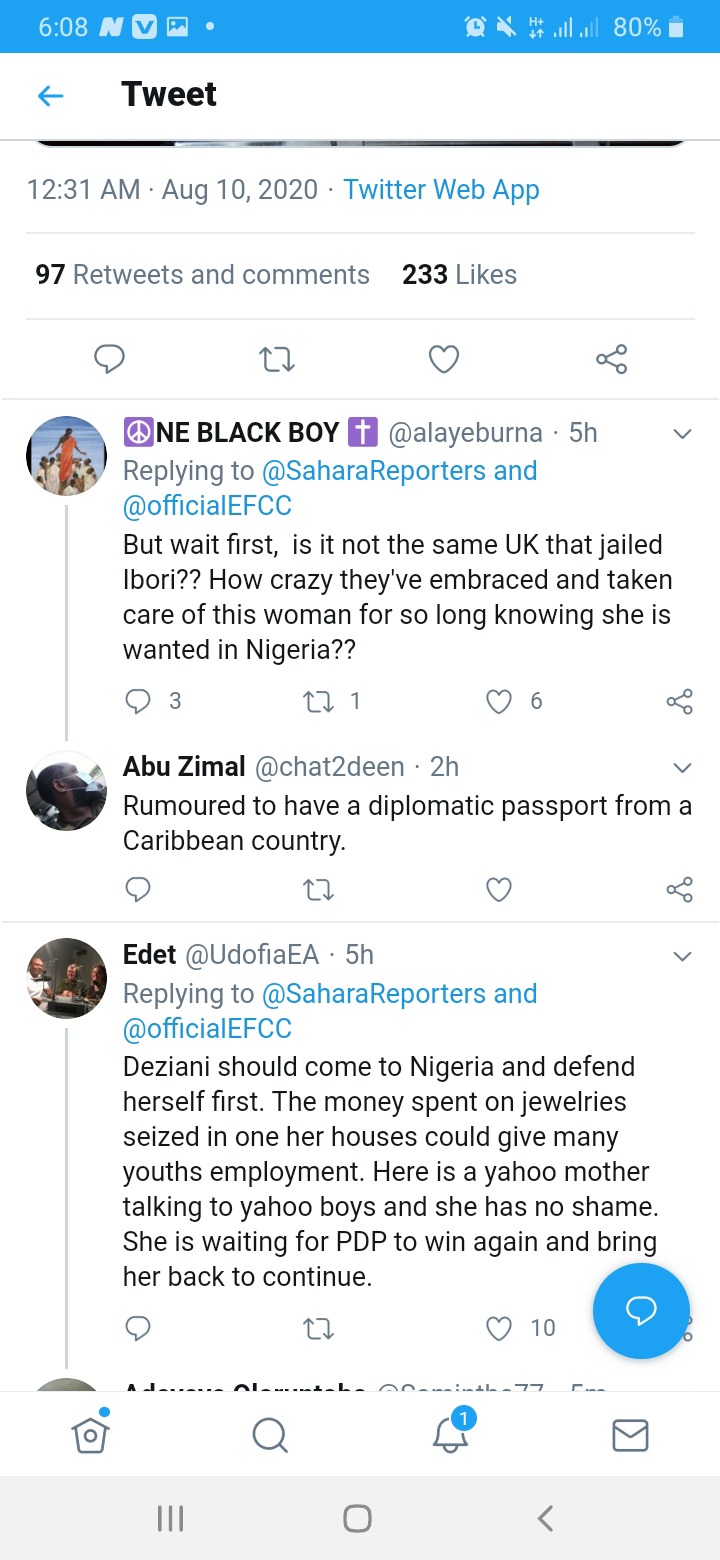Expand options chevron on Abu Zimal's tweet
The width and height of the screenshot is (720, 1560).
[682, 768]
